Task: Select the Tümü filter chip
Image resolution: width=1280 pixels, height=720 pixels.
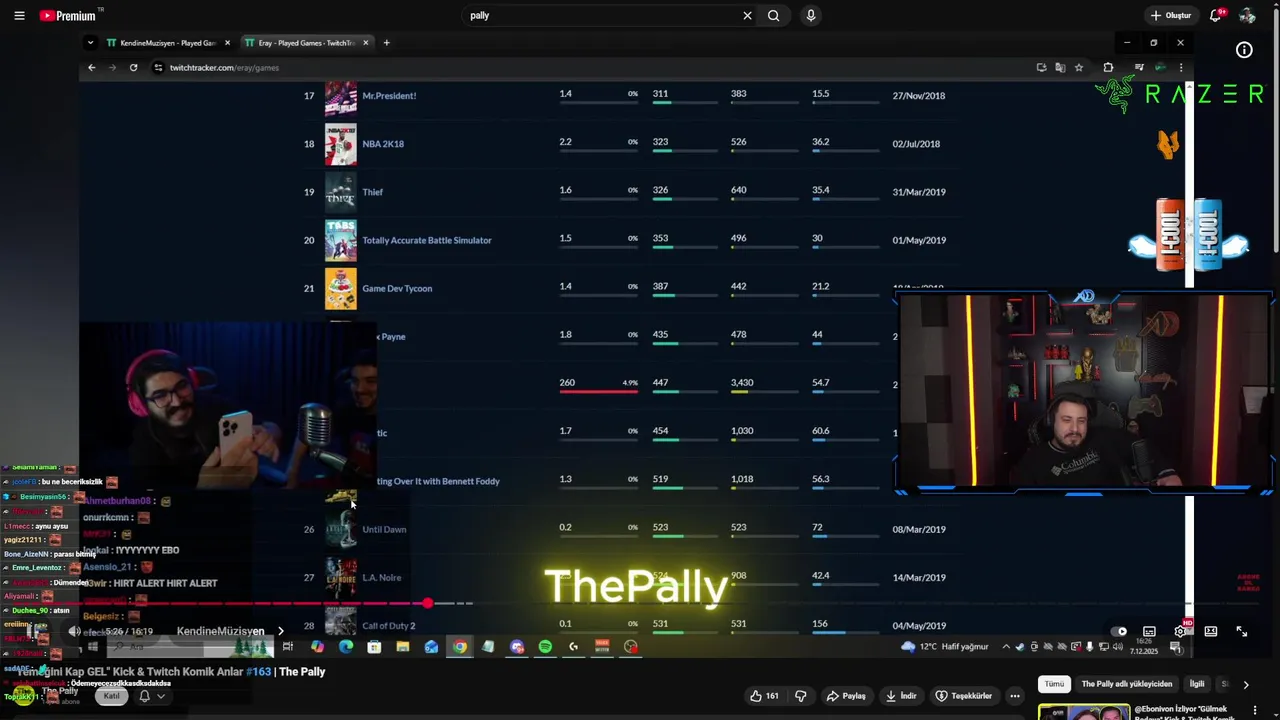Action: pyautogui.click(x=1054, y=684)
